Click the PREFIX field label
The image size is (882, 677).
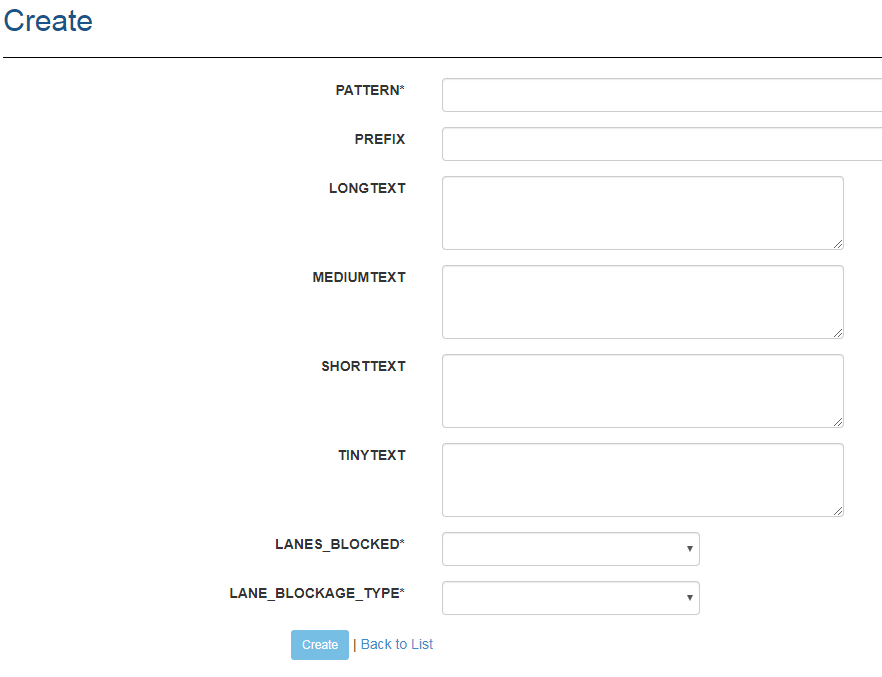pos(380,139)
